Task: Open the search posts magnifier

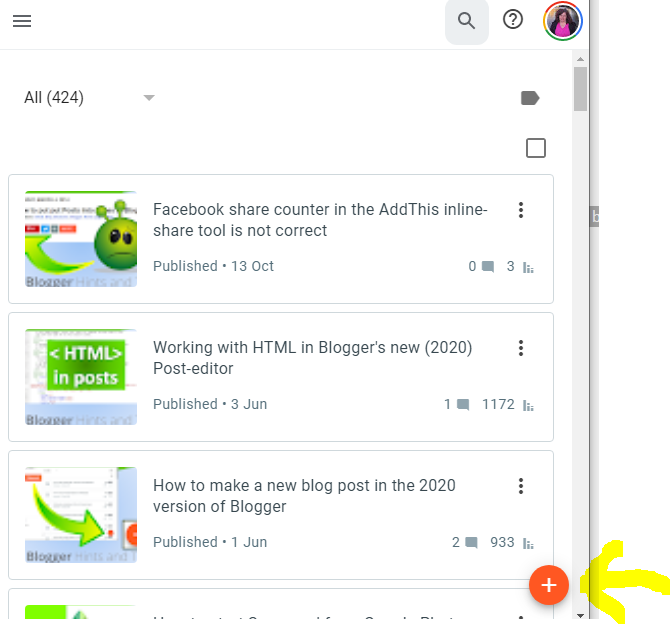Action: tap(467, 21)
